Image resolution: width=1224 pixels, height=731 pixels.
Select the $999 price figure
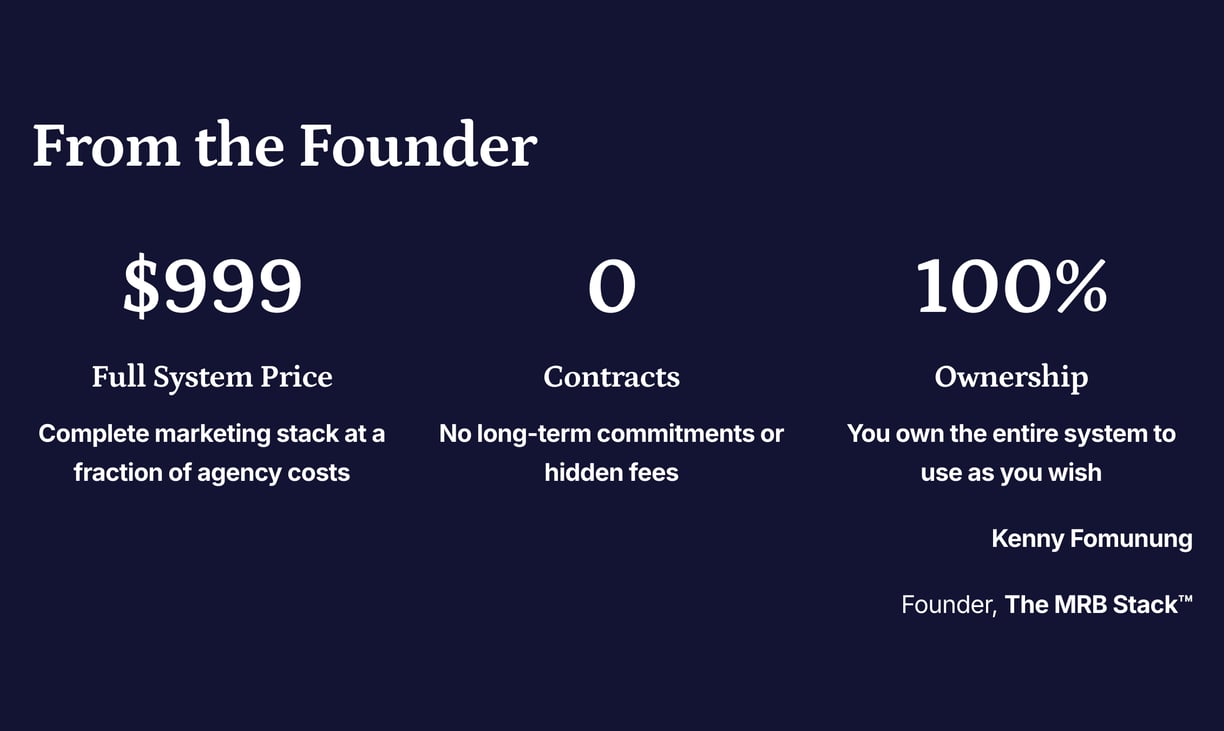tap(212, 287)
